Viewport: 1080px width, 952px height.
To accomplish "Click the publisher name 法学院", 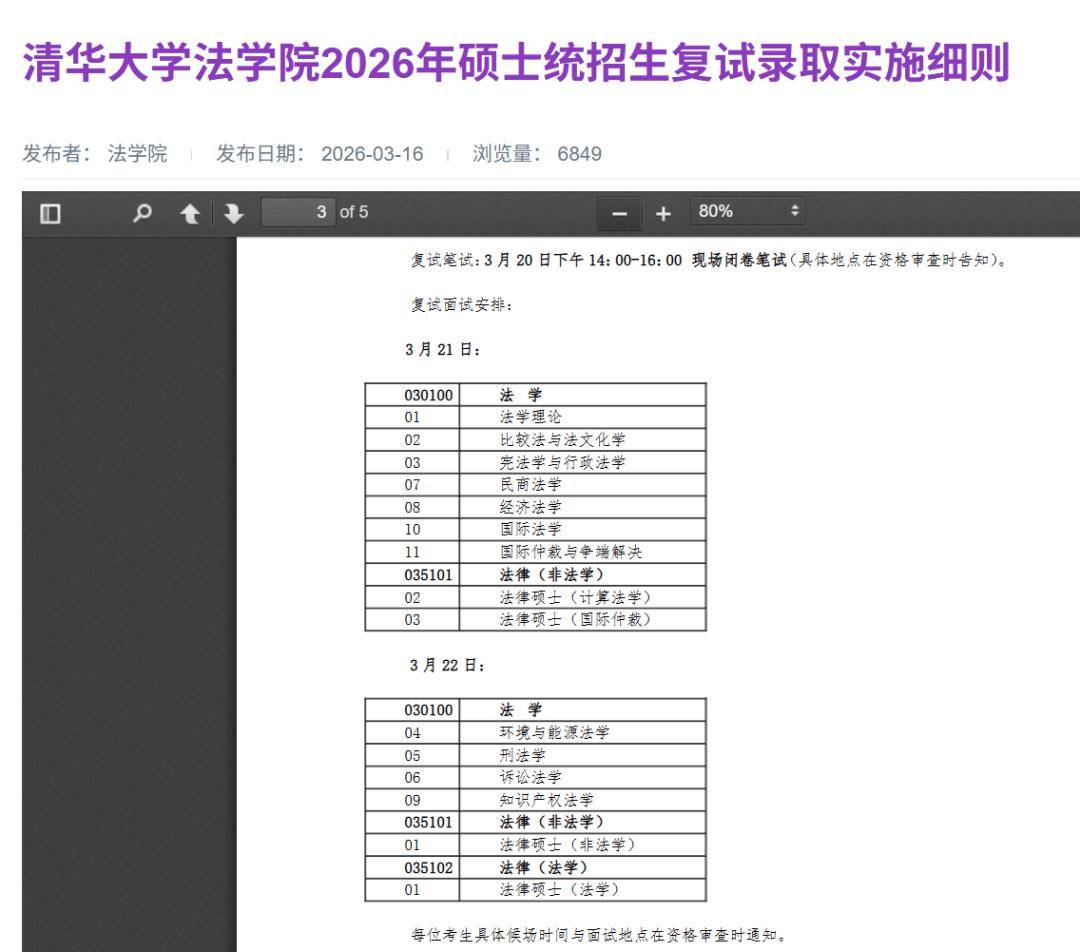I will pyautogui.click(x=137, y=153).
